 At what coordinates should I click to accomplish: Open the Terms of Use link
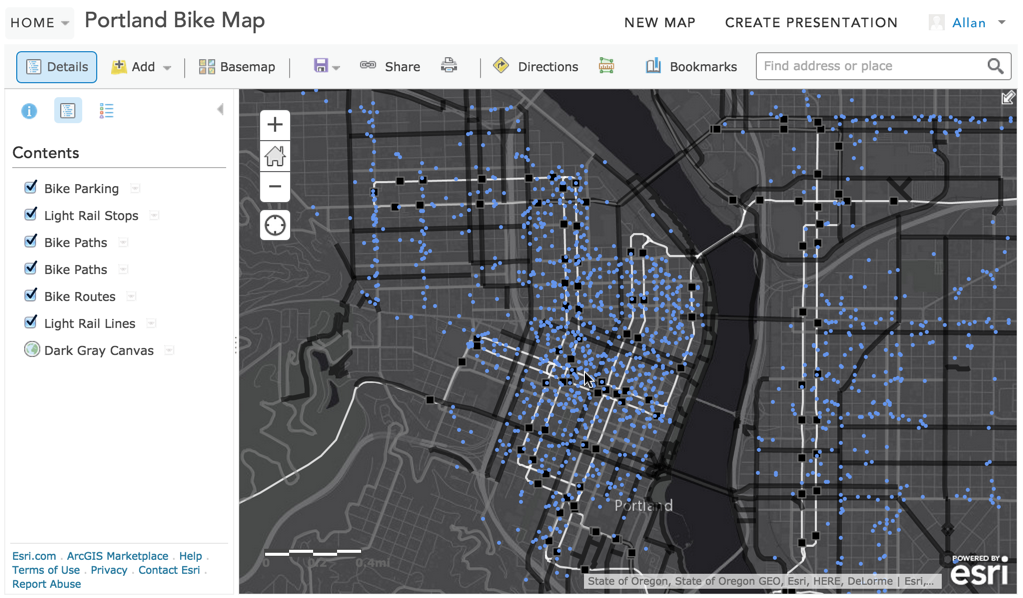(46, 569)
